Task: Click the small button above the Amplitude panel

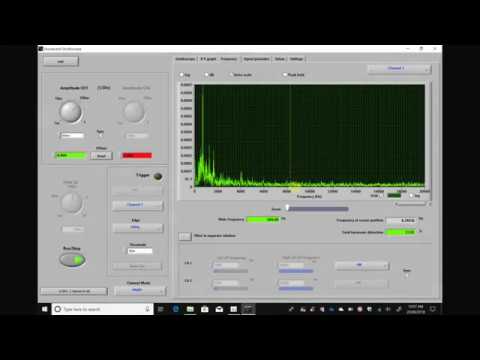Action: tap(61, 61)
